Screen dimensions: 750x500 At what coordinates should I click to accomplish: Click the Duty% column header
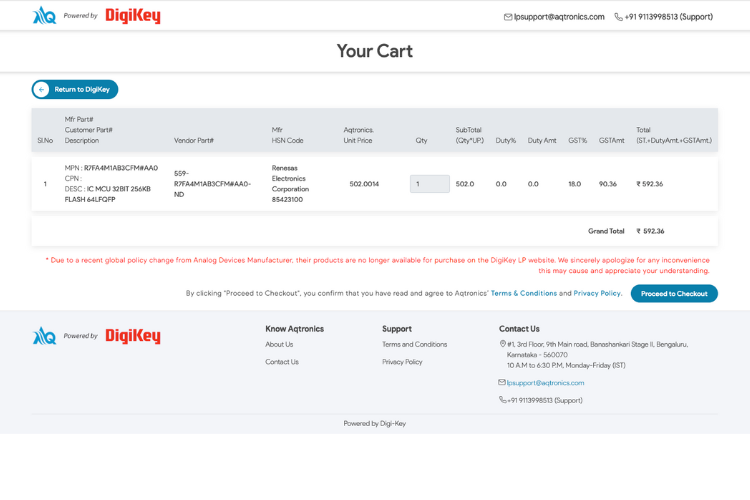click(506, 141)
